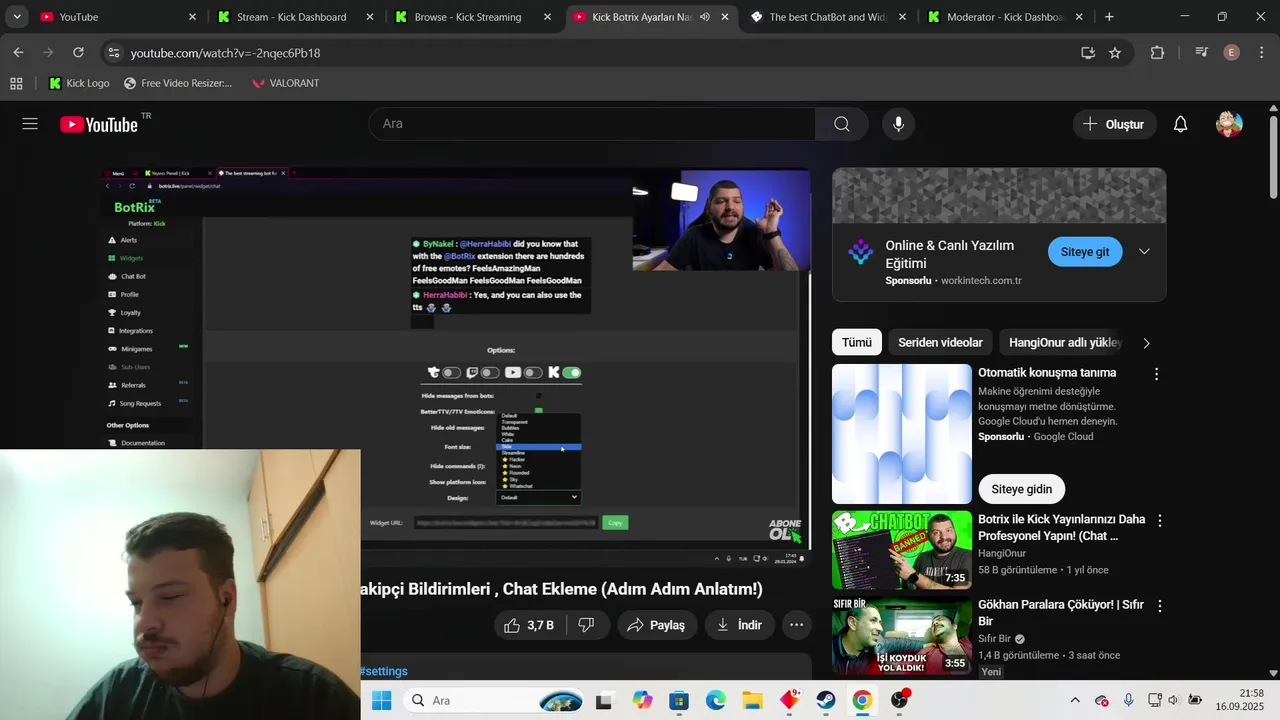Click the #settings hashtag link

pos(384,671)
